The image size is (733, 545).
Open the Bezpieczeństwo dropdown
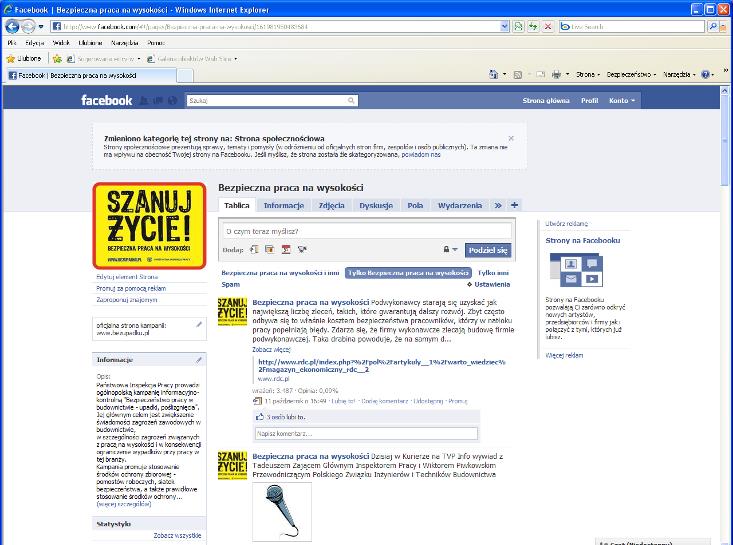point(631,74)
